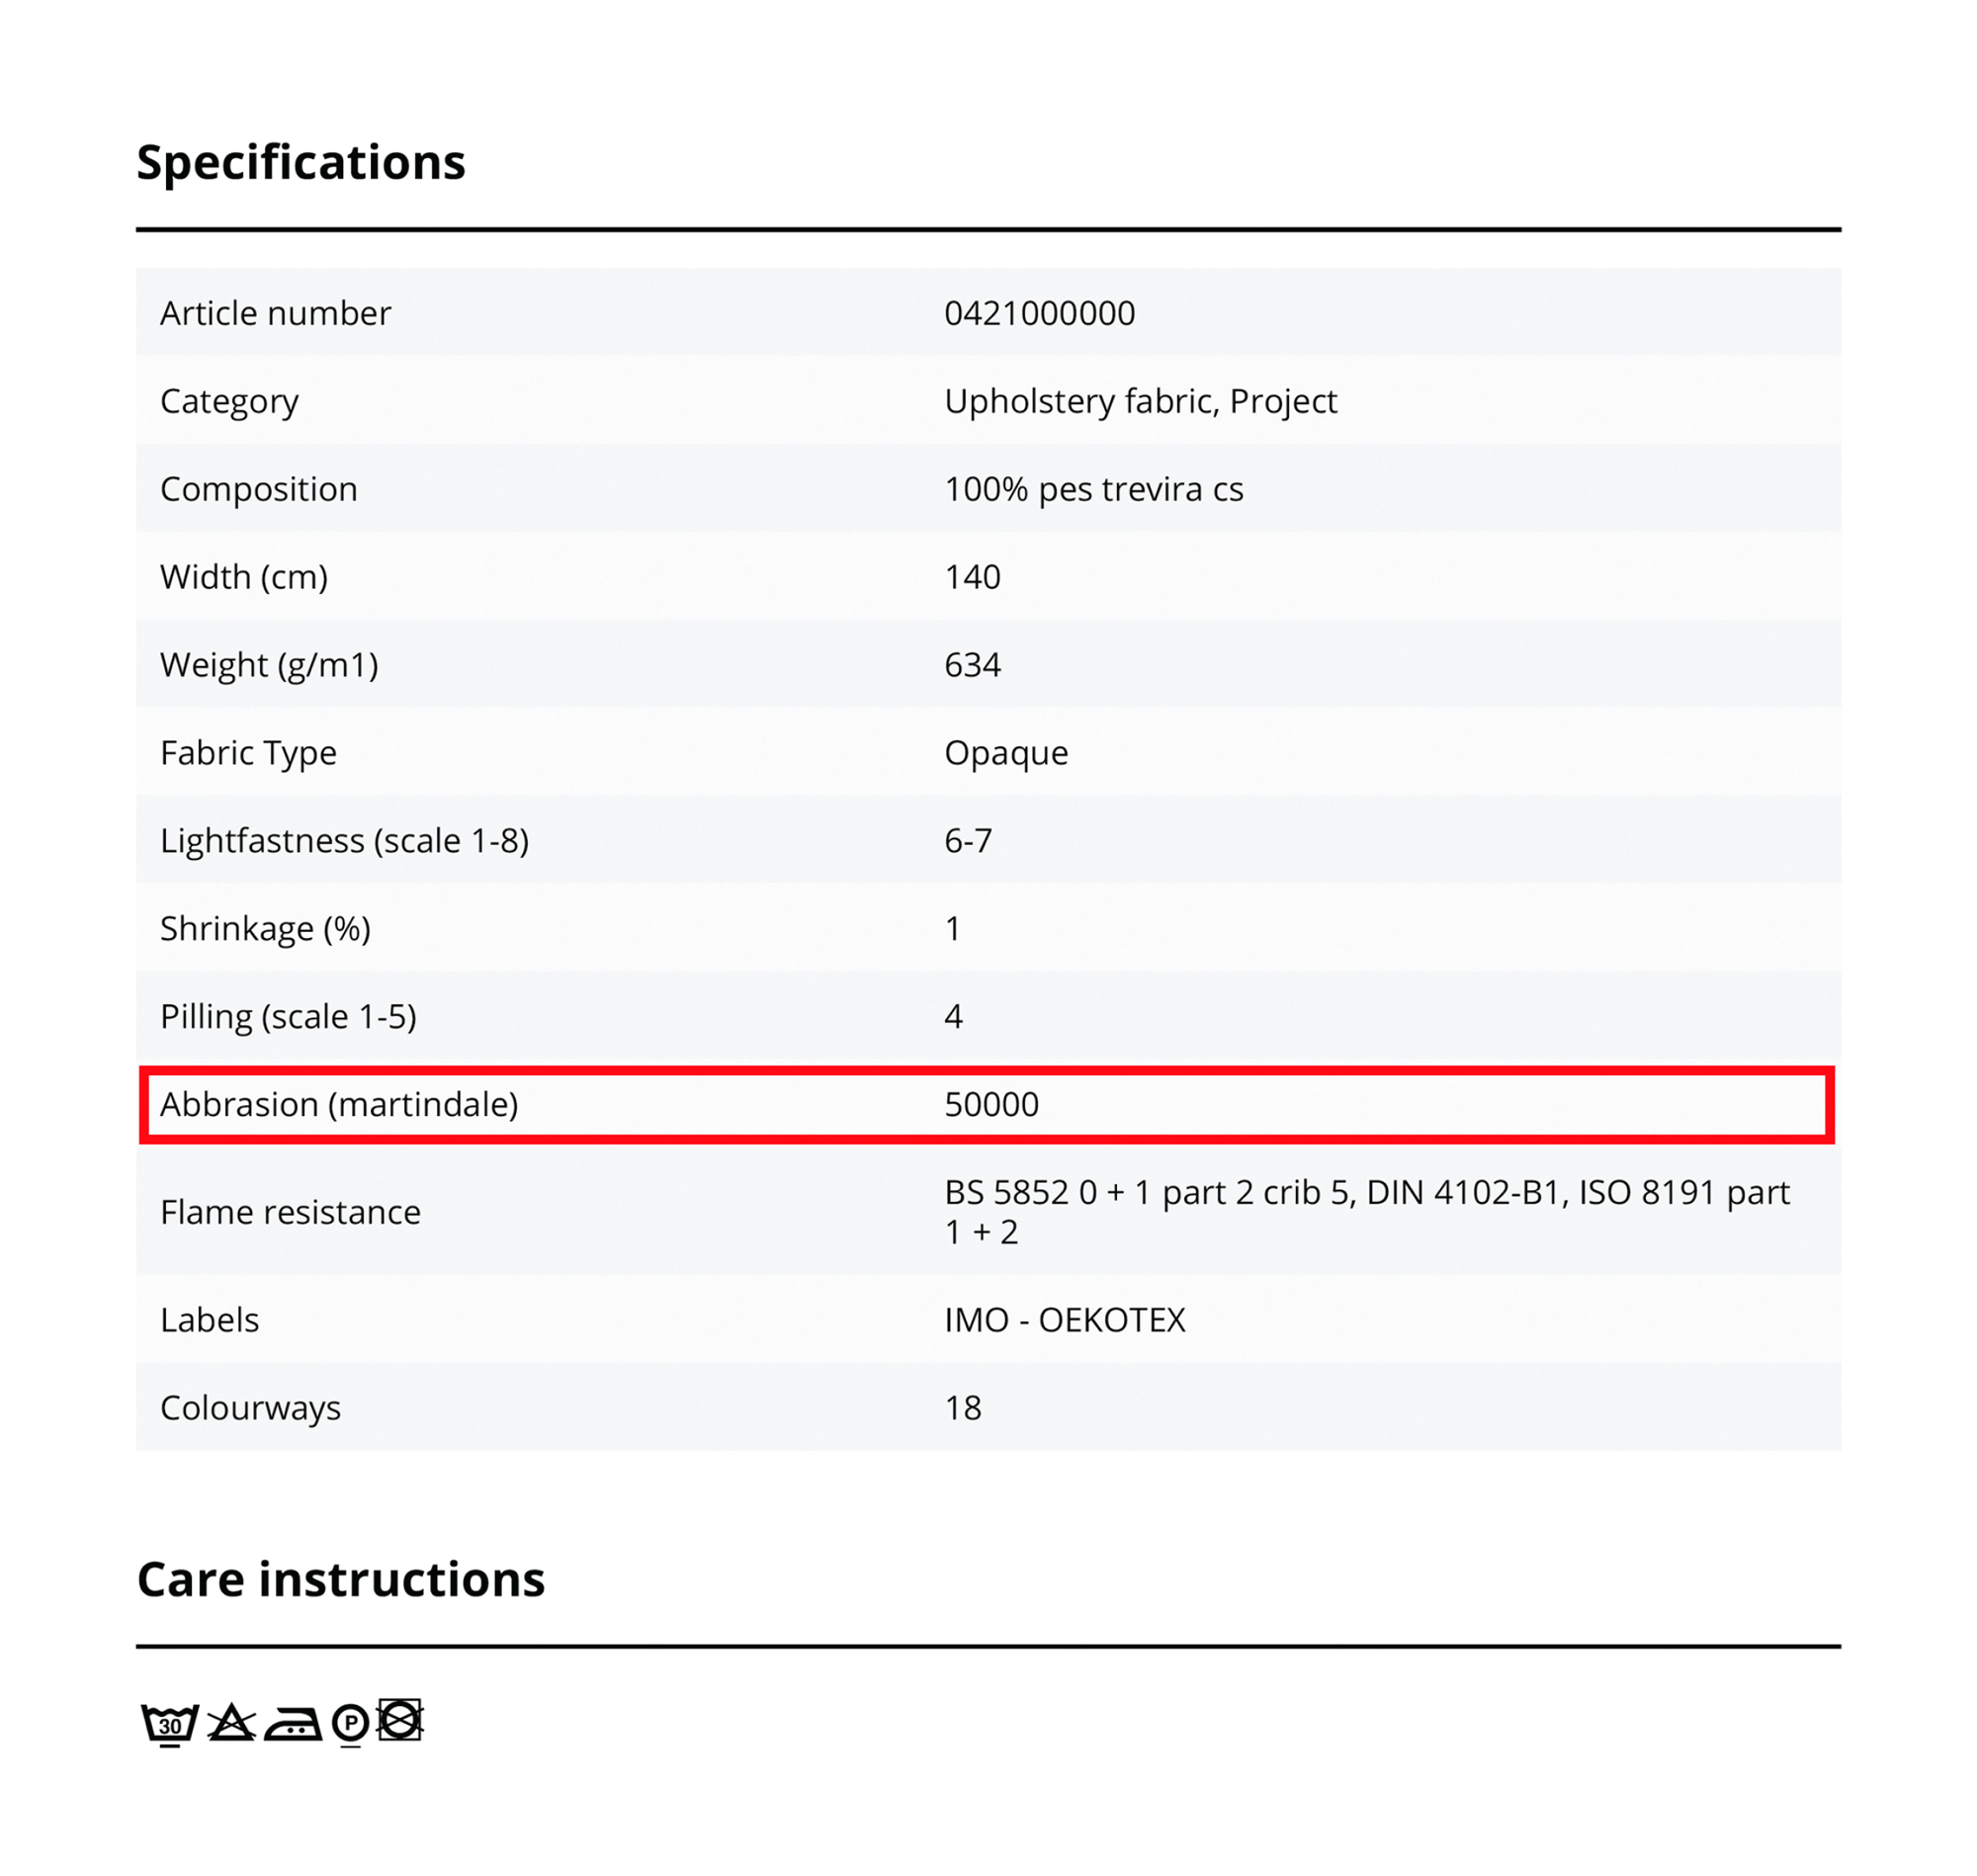Image resolution: width=1977 pixels, height=1876 pixels.
Task: Click the Weight value 634
Action: point(972,665)
